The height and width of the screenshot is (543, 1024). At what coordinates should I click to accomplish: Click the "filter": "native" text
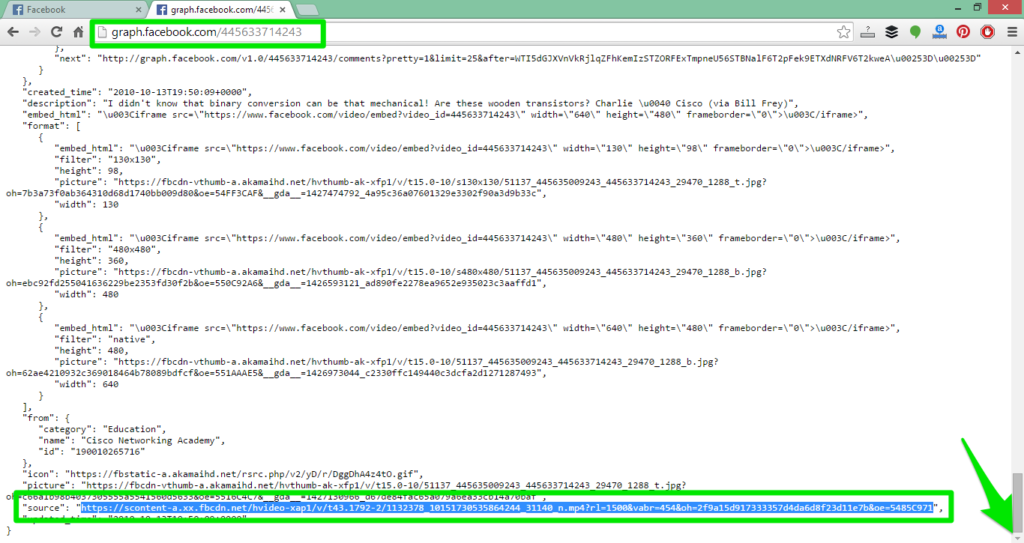tap(105, 339)
